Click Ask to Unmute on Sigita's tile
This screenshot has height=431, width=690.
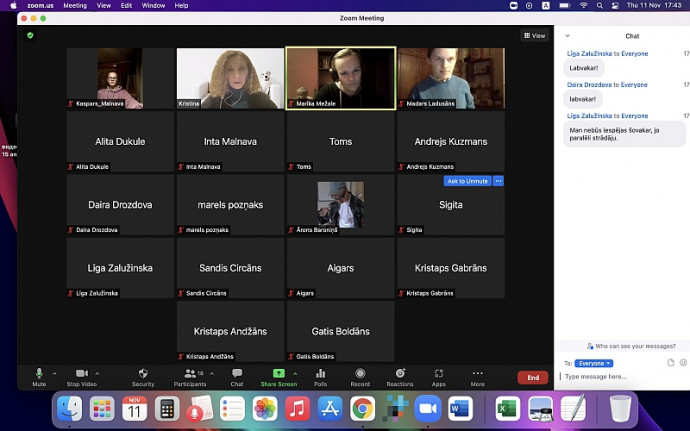(x=467, y=181)
